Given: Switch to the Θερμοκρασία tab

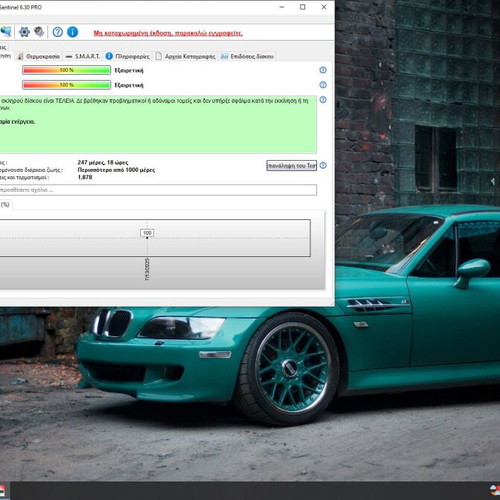Looking at the screenshot, I should [39, 57].
